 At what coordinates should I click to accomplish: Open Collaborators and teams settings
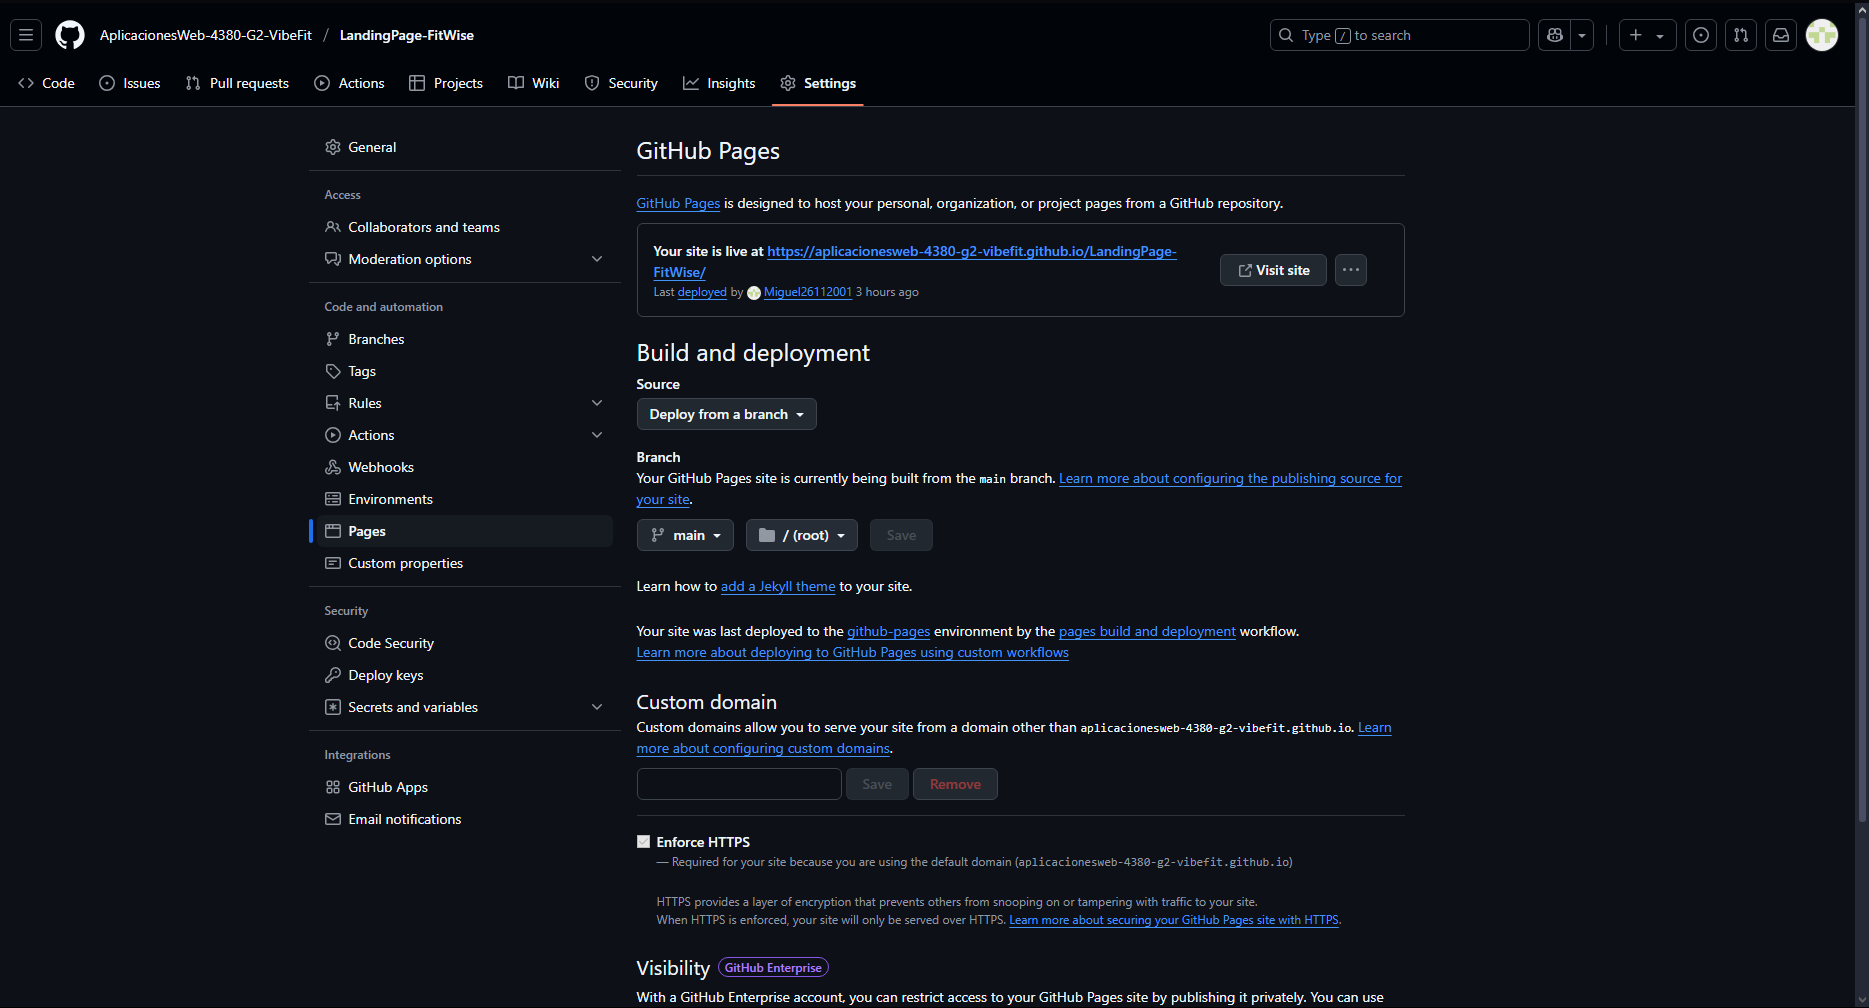point(465,227)
